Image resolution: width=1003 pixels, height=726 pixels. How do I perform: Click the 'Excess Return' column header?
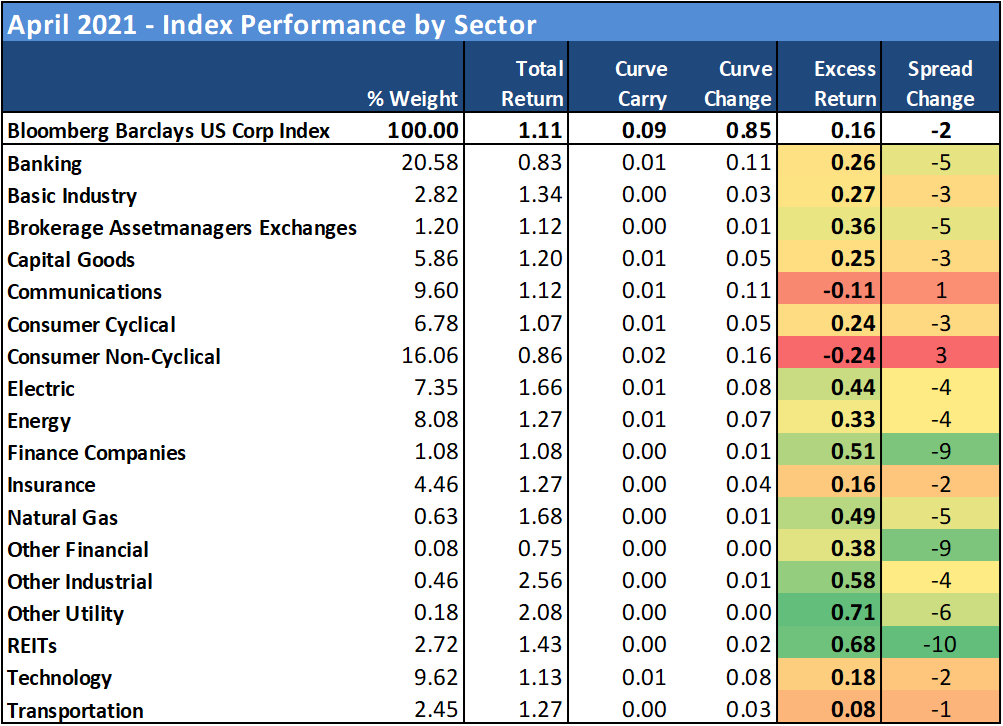(845, 84)
